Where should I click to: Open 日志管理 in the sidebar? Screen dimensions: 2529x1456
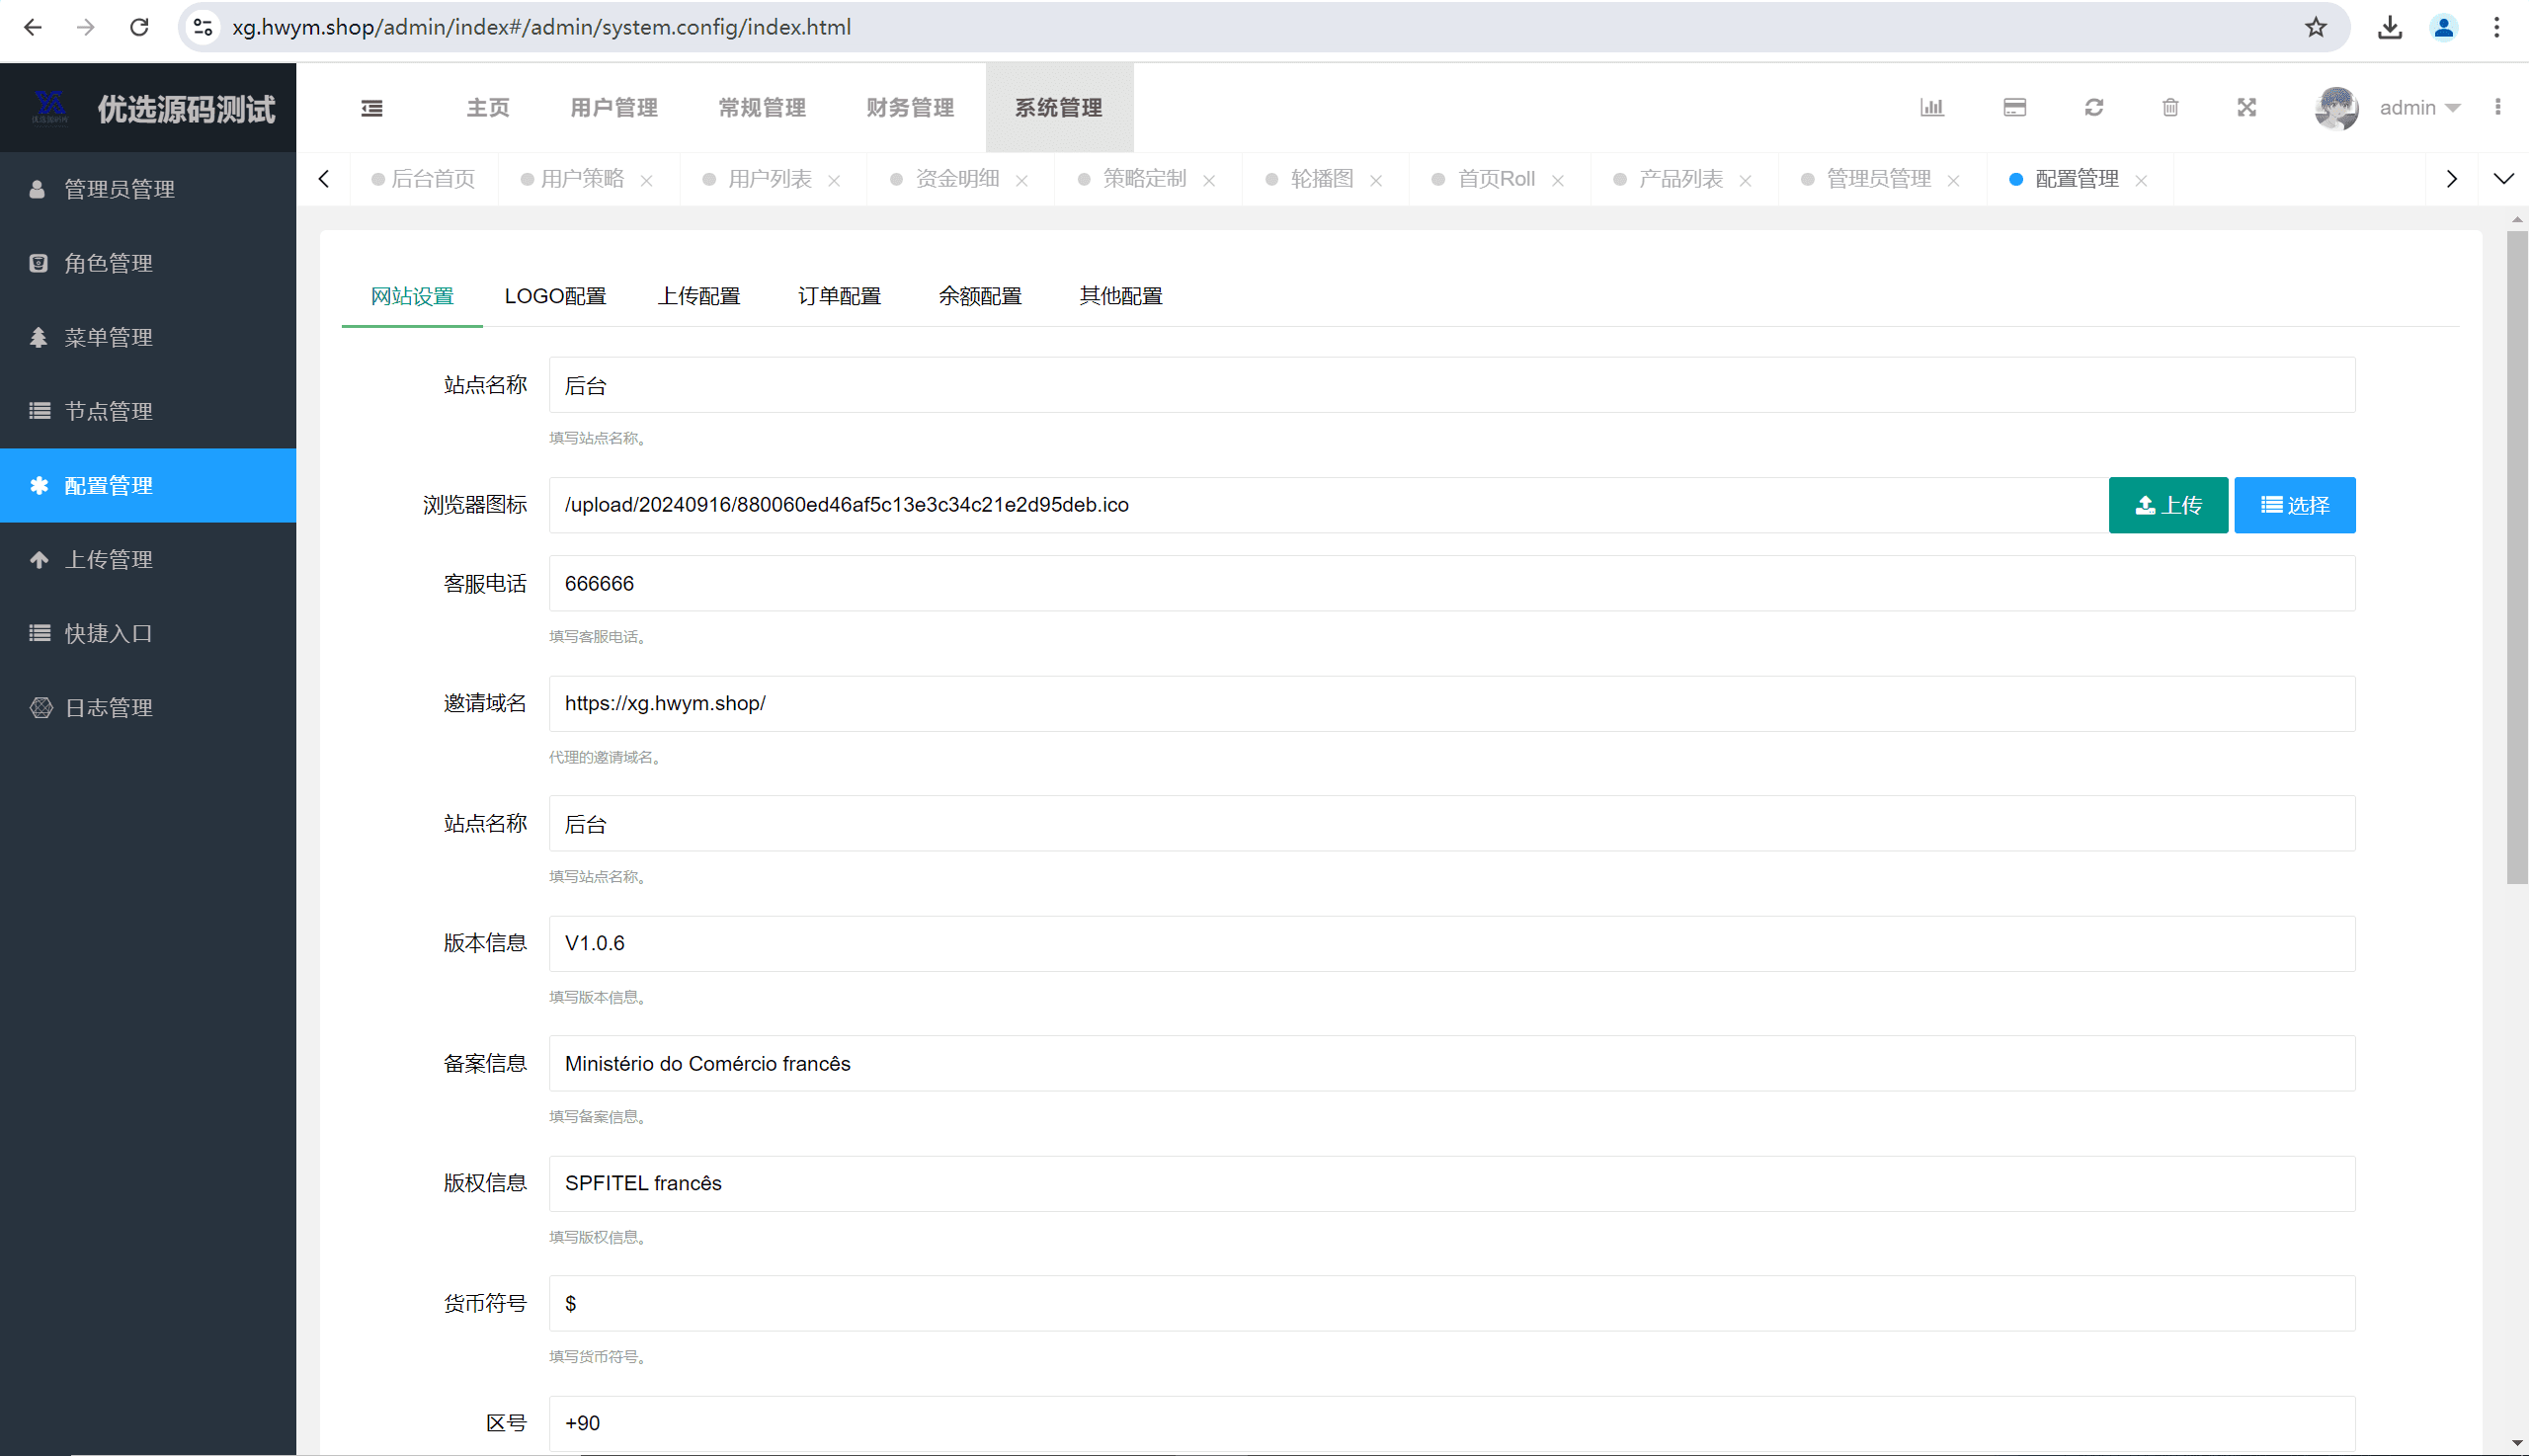pos(108,708)
